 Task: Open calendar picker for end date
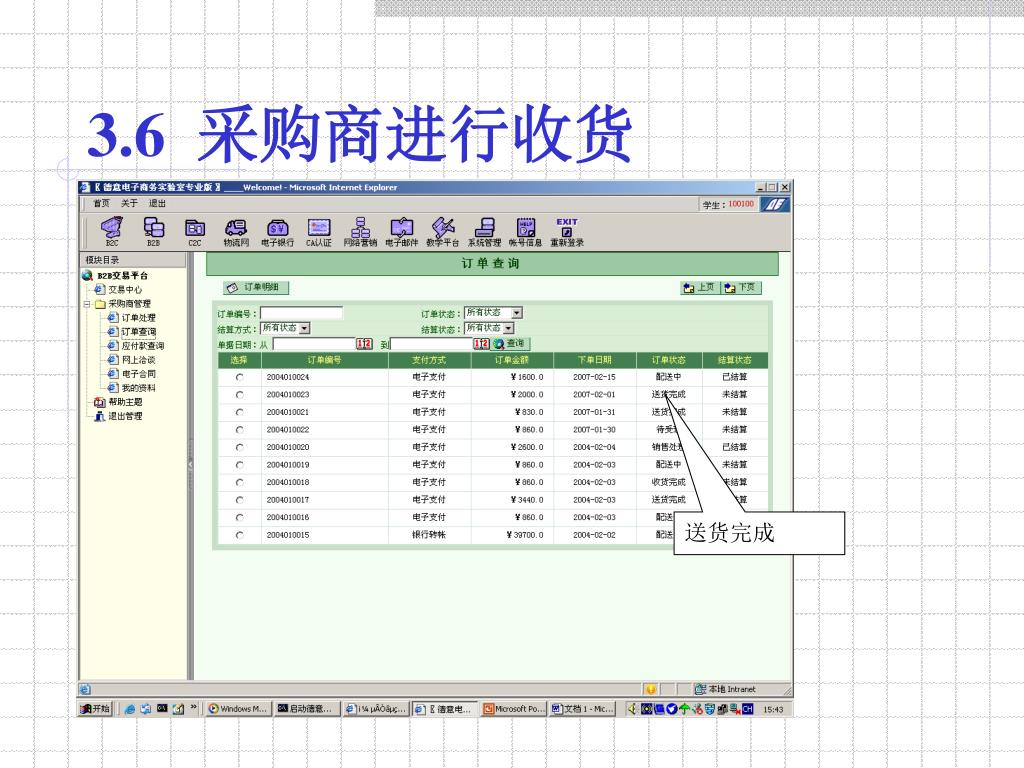(481, 344)
